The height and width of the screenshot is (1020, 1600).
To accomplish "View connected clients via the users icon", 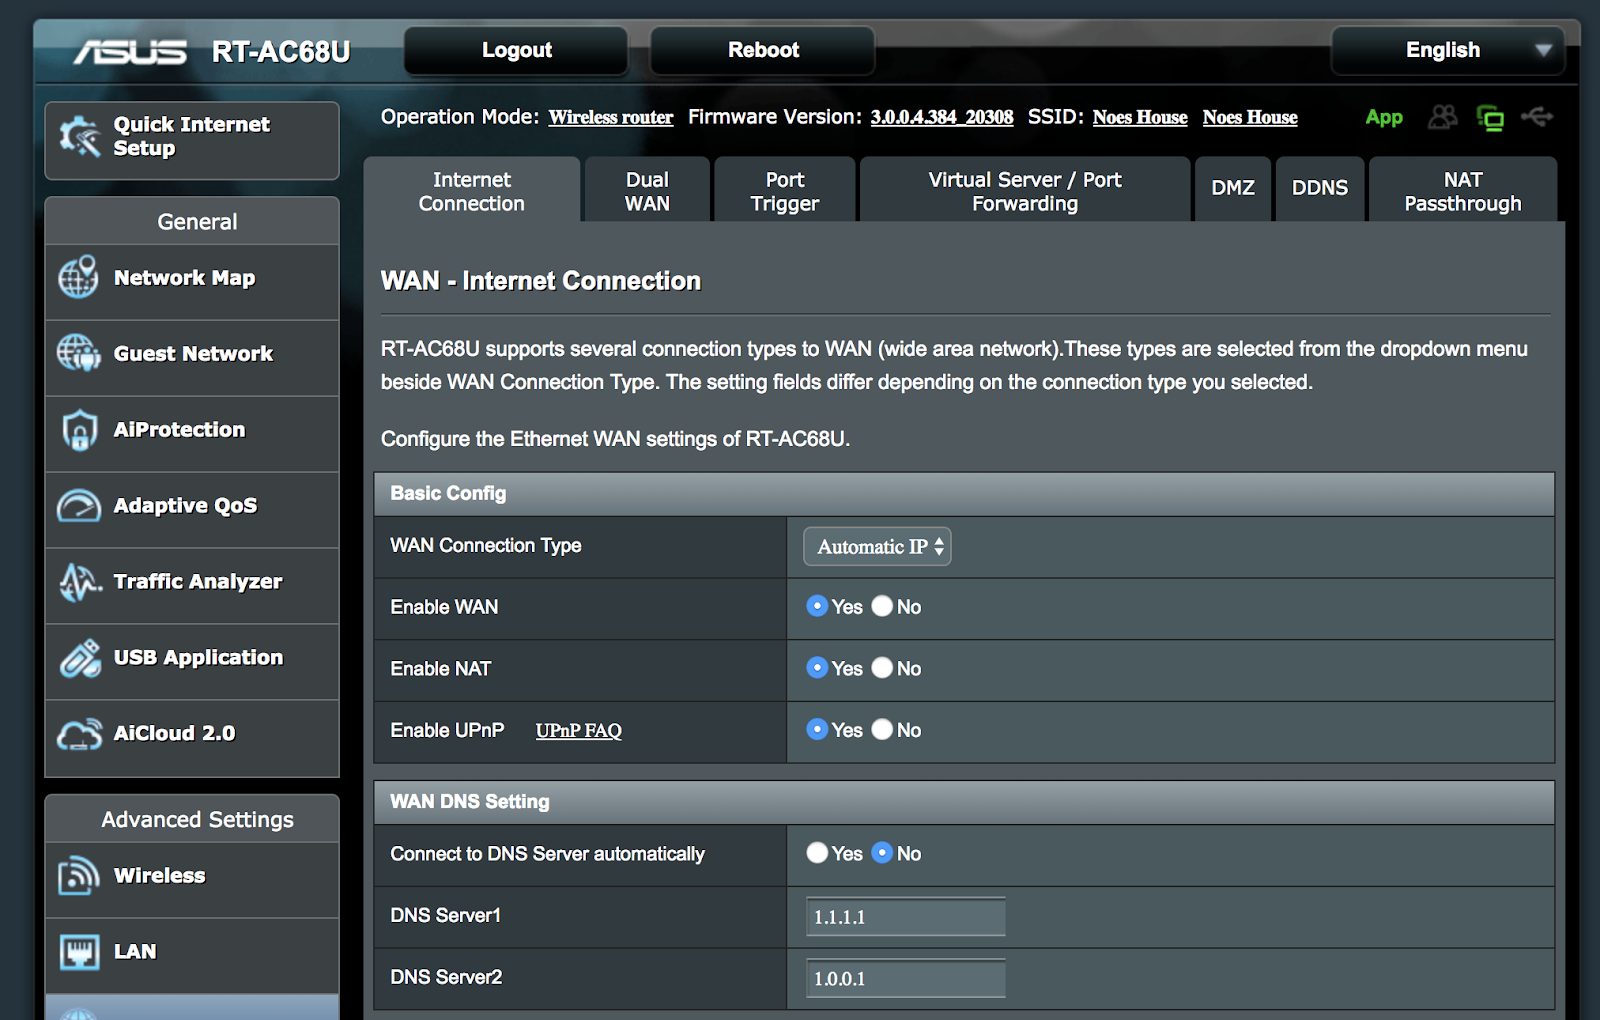I will 1443,117.
